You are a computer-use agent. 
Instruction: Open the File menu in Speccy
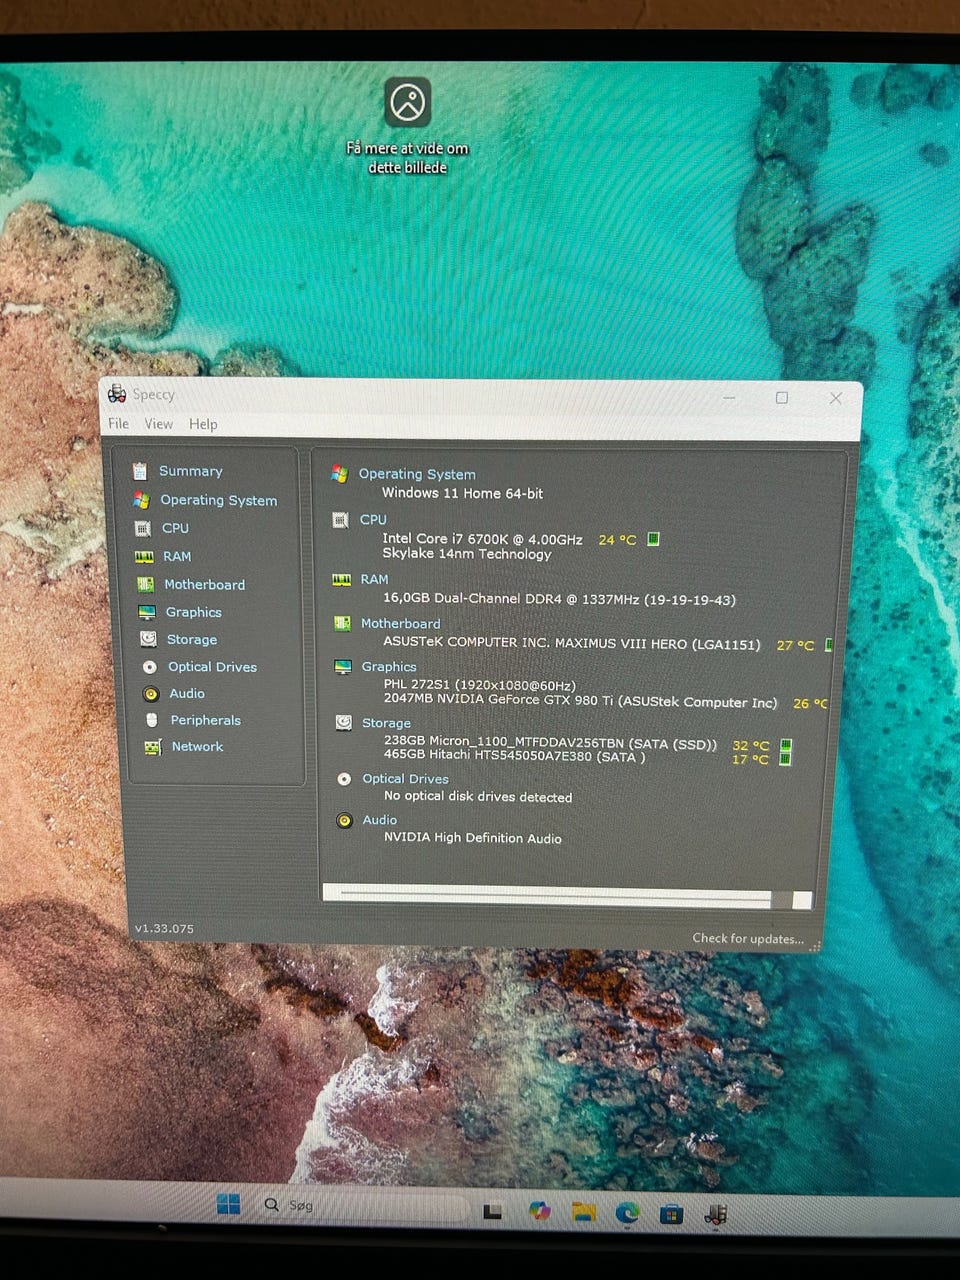(118, 424)
